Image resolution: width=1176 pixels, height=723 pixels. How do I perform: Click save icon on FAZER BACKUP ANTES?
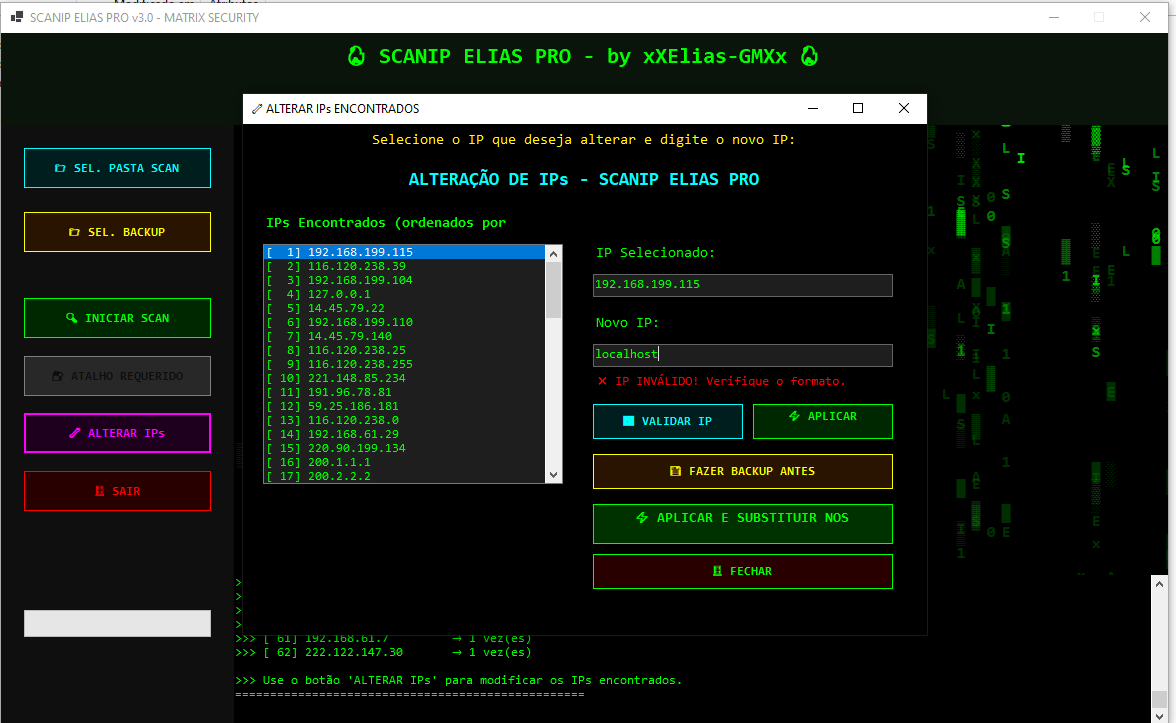(675, 471)
